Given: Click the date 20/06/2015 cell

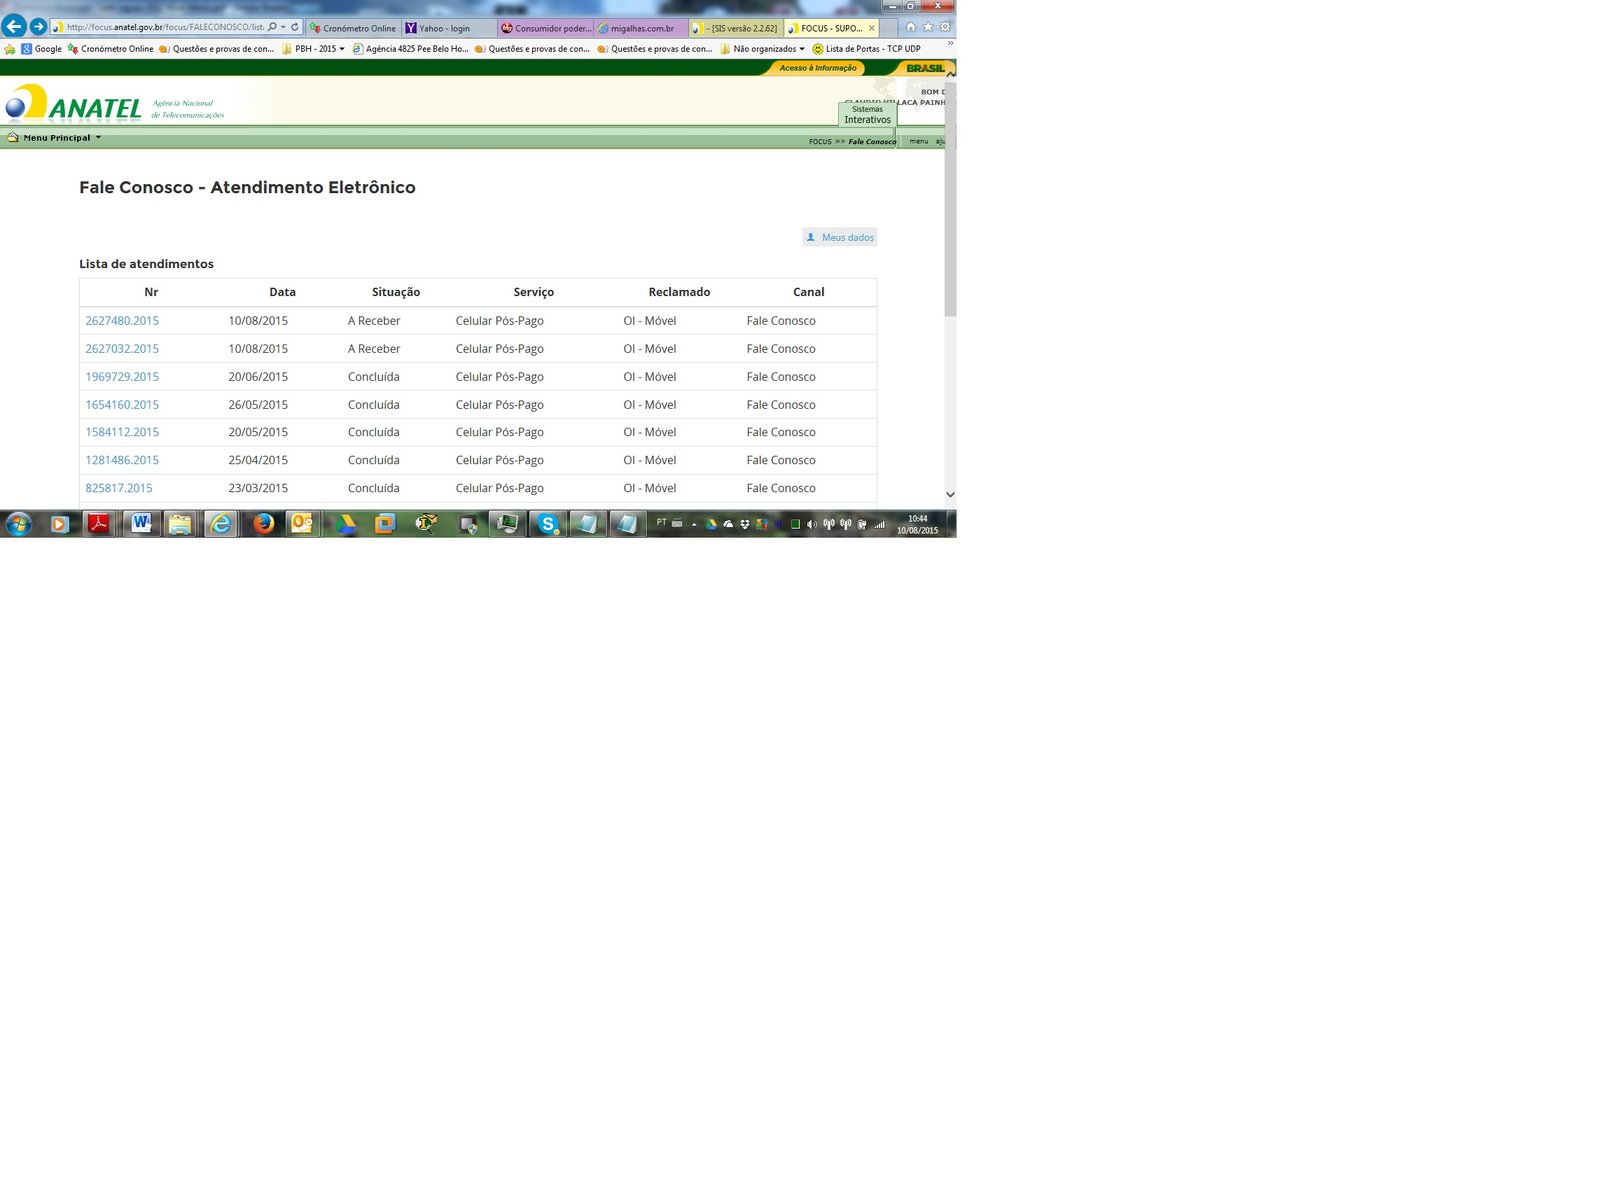Looking at the screenshot, I should point(258,377).
